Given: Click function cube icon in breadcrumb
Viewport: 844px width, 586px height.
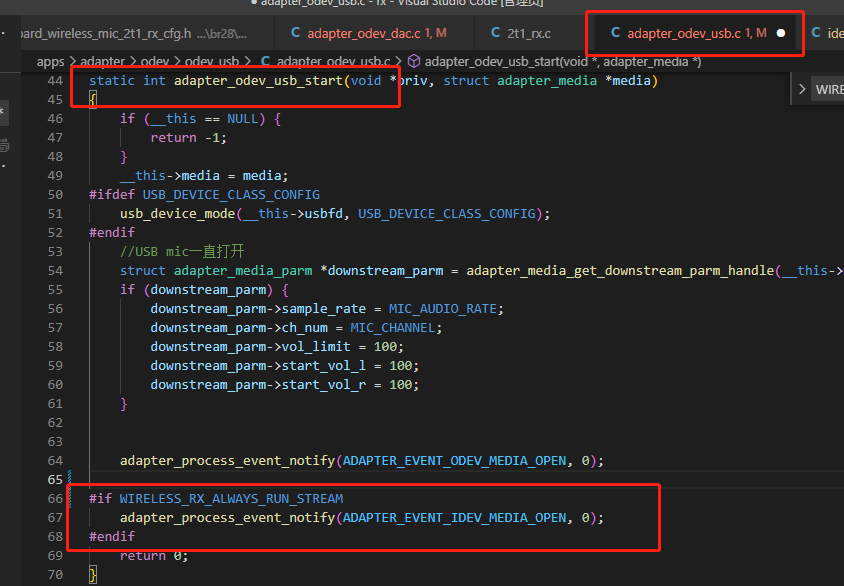Looking at the screenshot, I should 413,61.
